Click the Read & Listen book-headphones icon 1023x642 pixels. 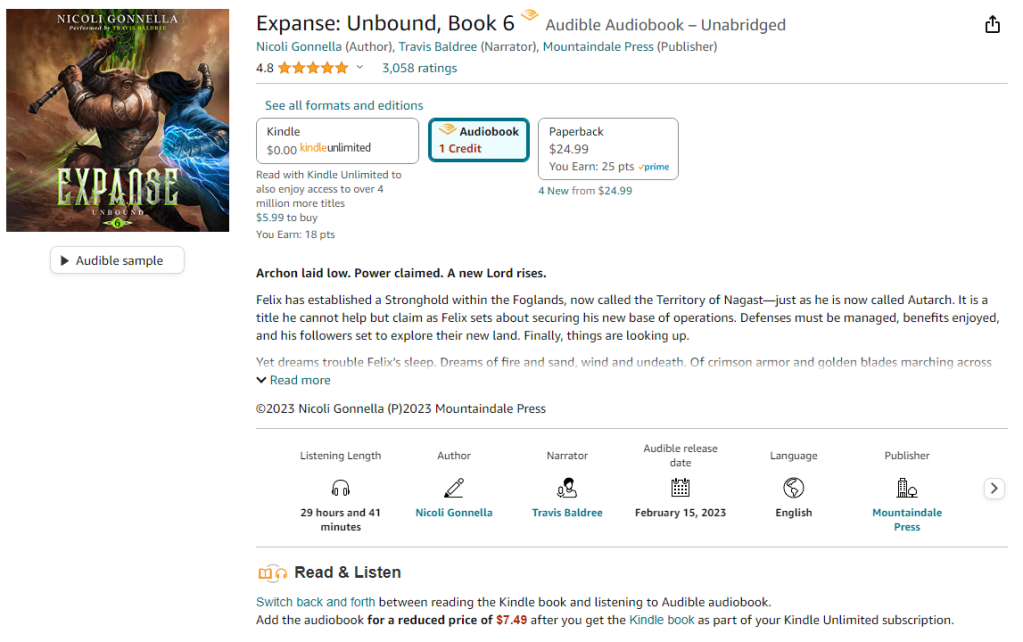tap(272, 573)
